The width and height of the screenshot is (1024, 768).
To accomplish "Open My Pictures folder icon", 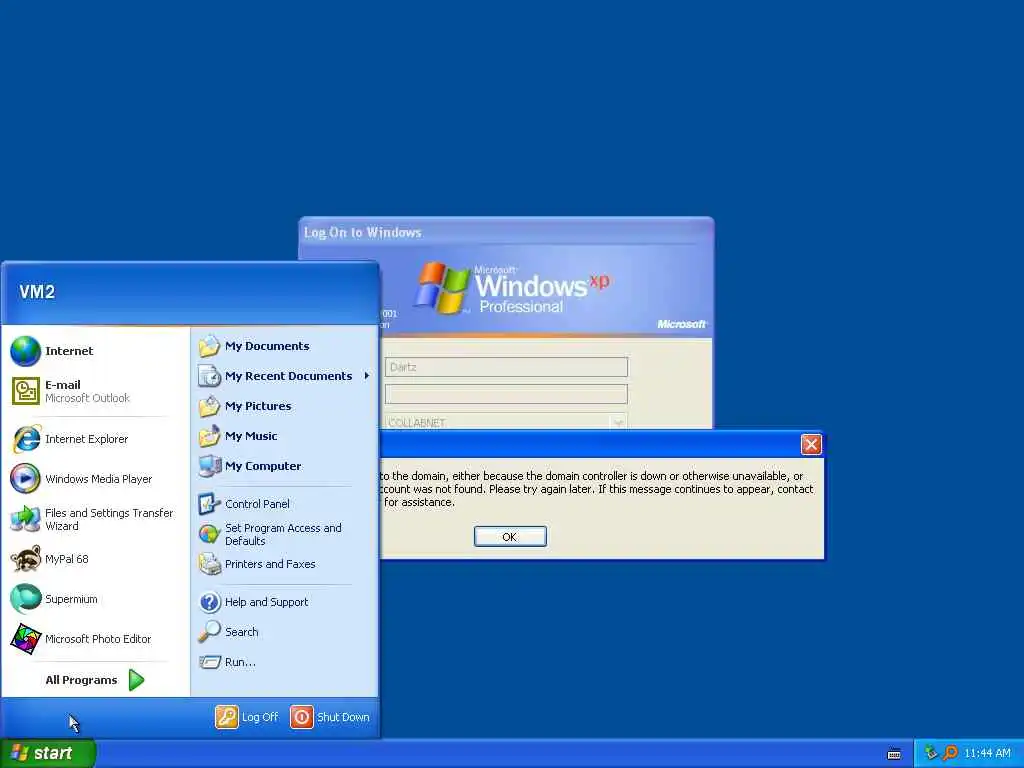I will tap(209, 406).
